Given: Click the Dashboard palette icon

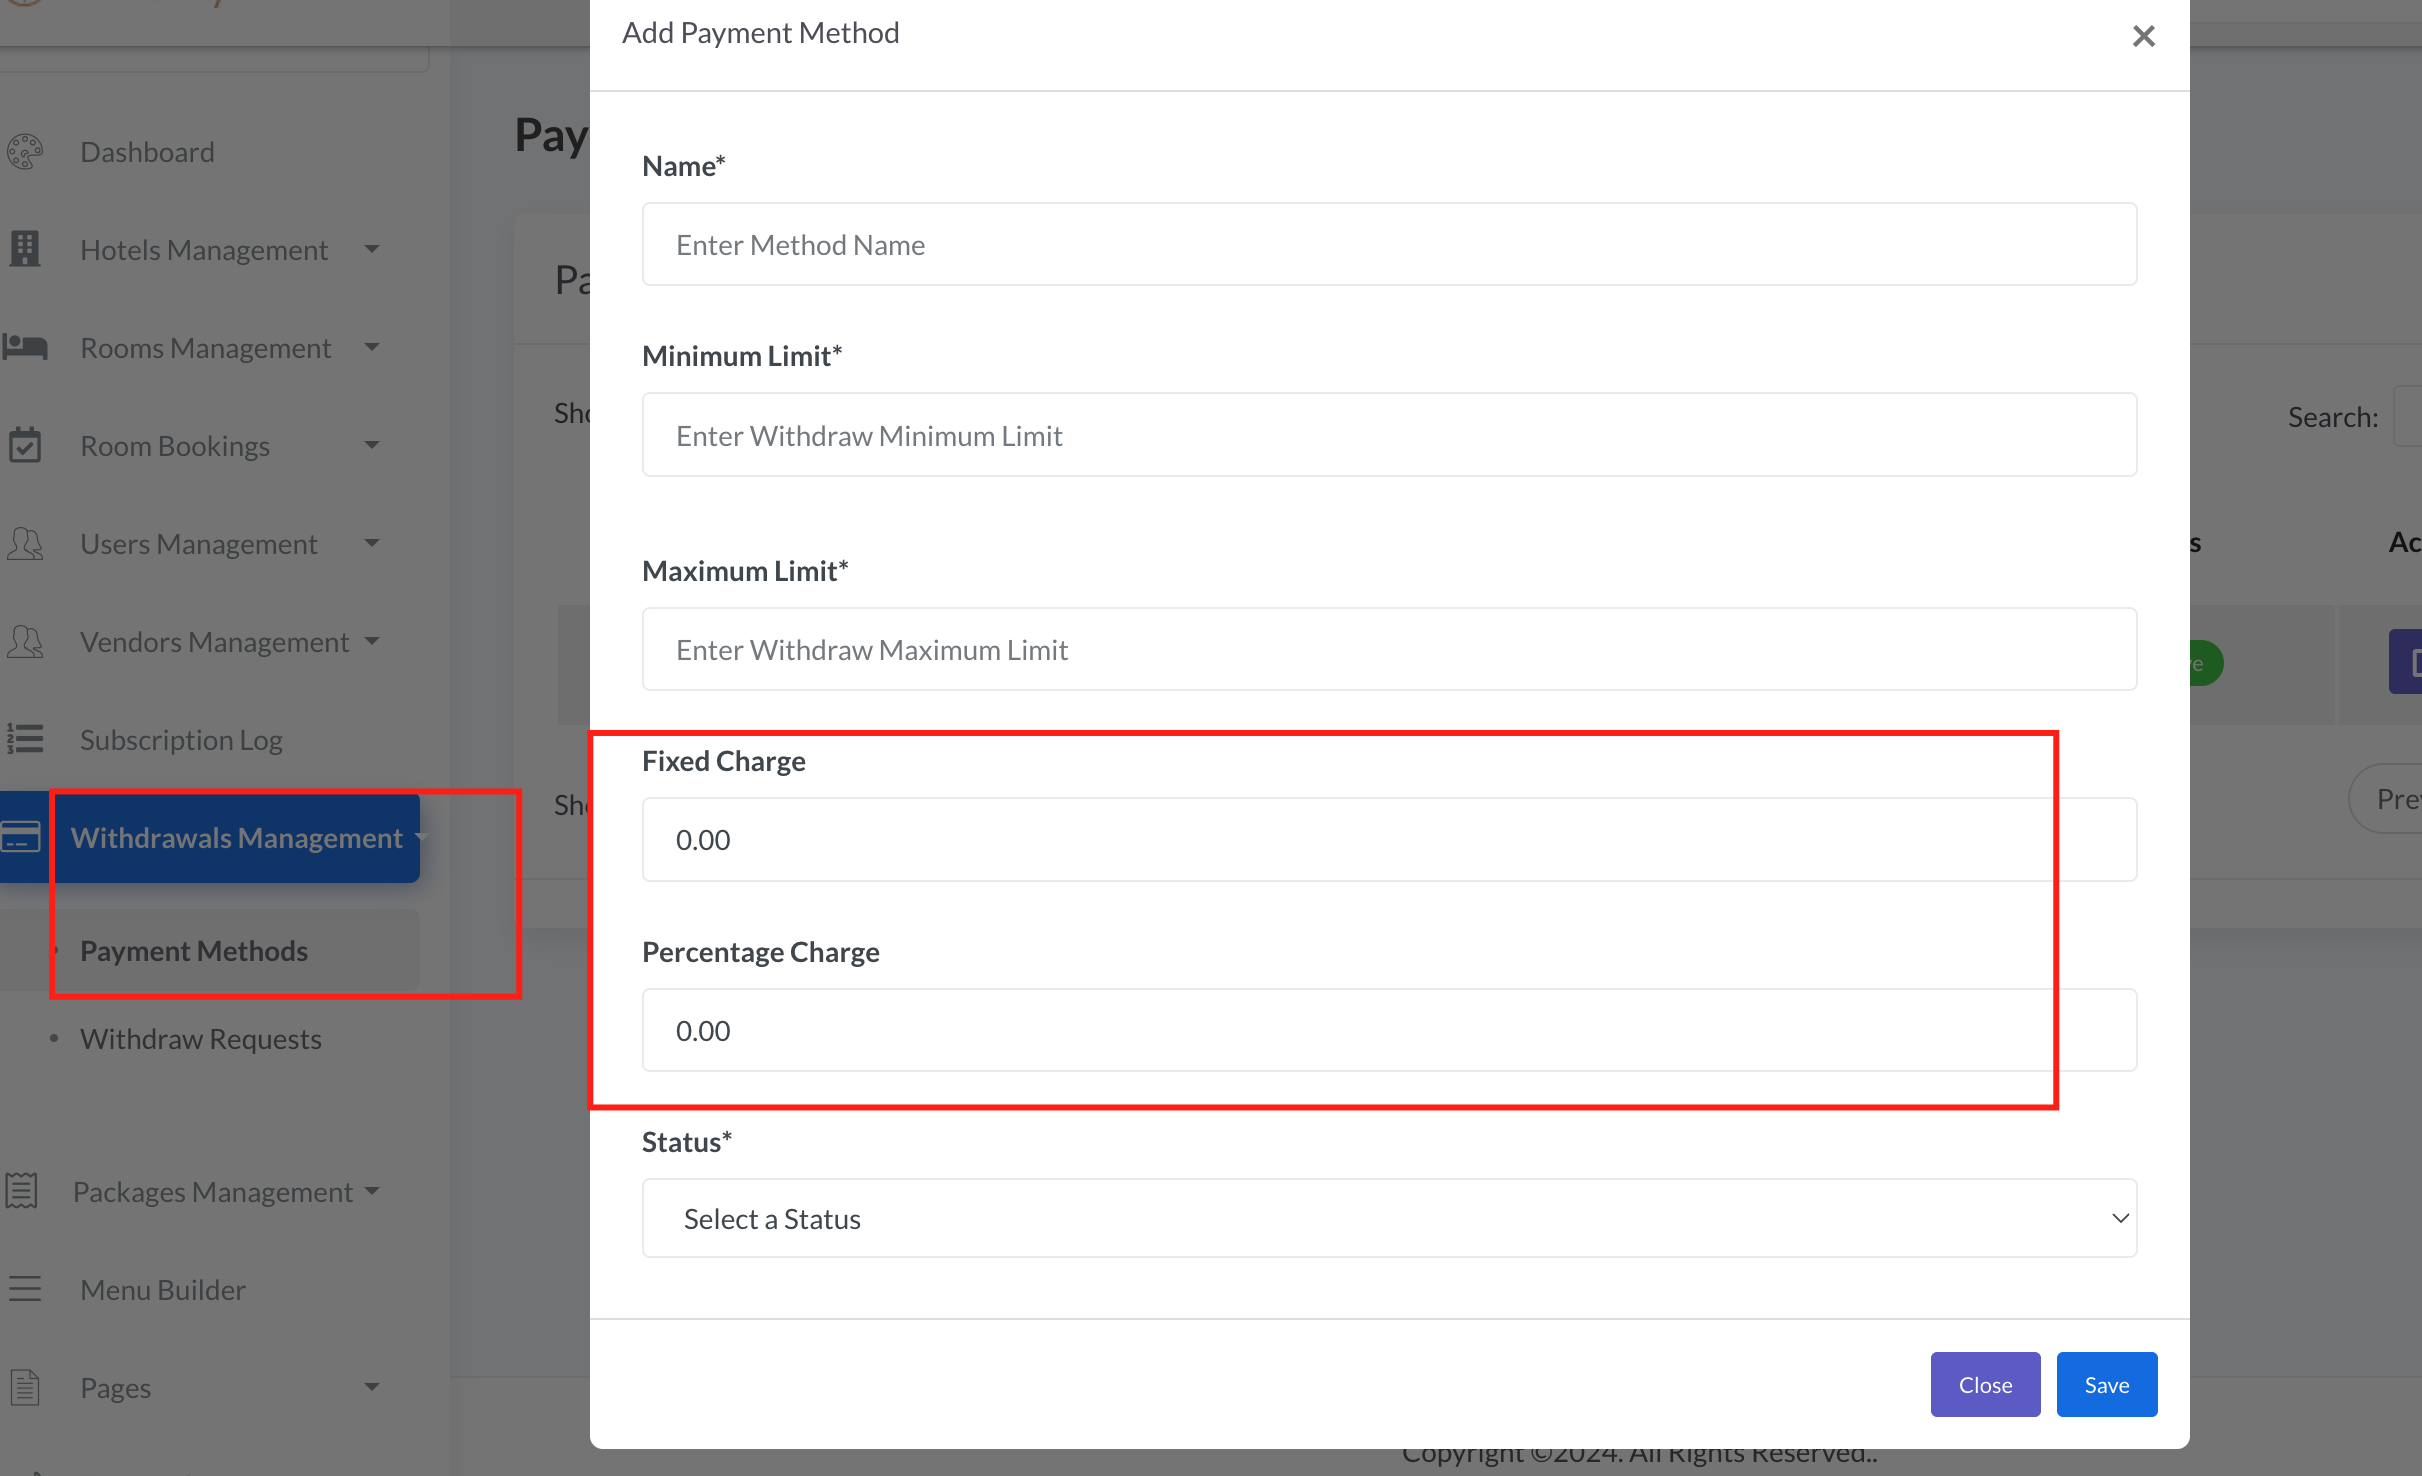Looking at the screenshot, I should tap(25, 152).
